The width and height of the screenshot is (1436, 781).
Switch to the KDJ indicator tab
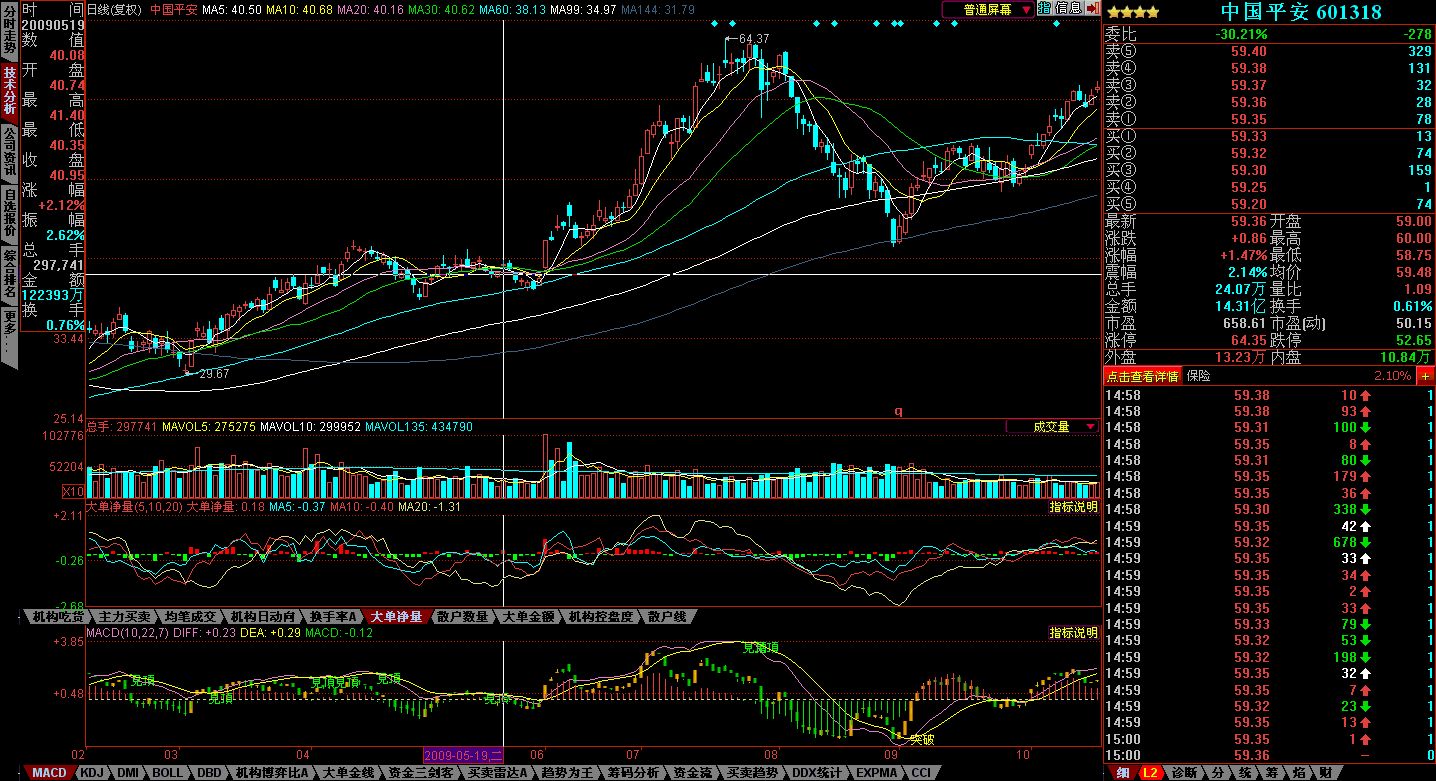click(x=92, y=773)
